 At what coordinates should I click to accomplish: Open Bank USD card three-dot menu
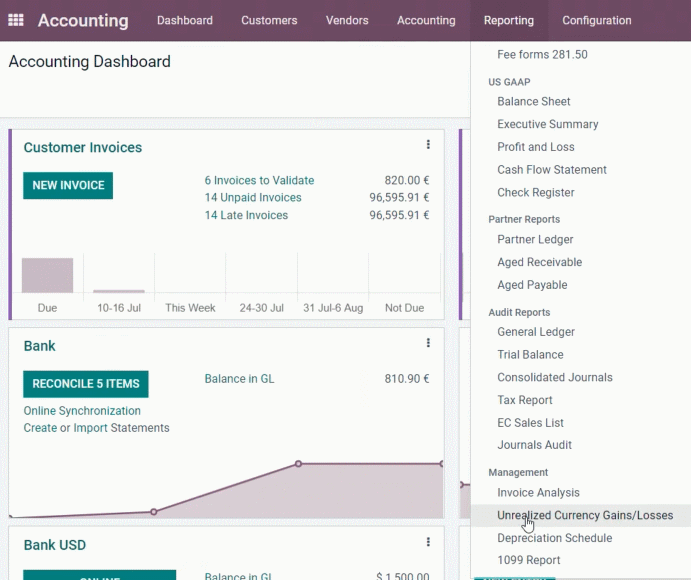pos(428,542)
